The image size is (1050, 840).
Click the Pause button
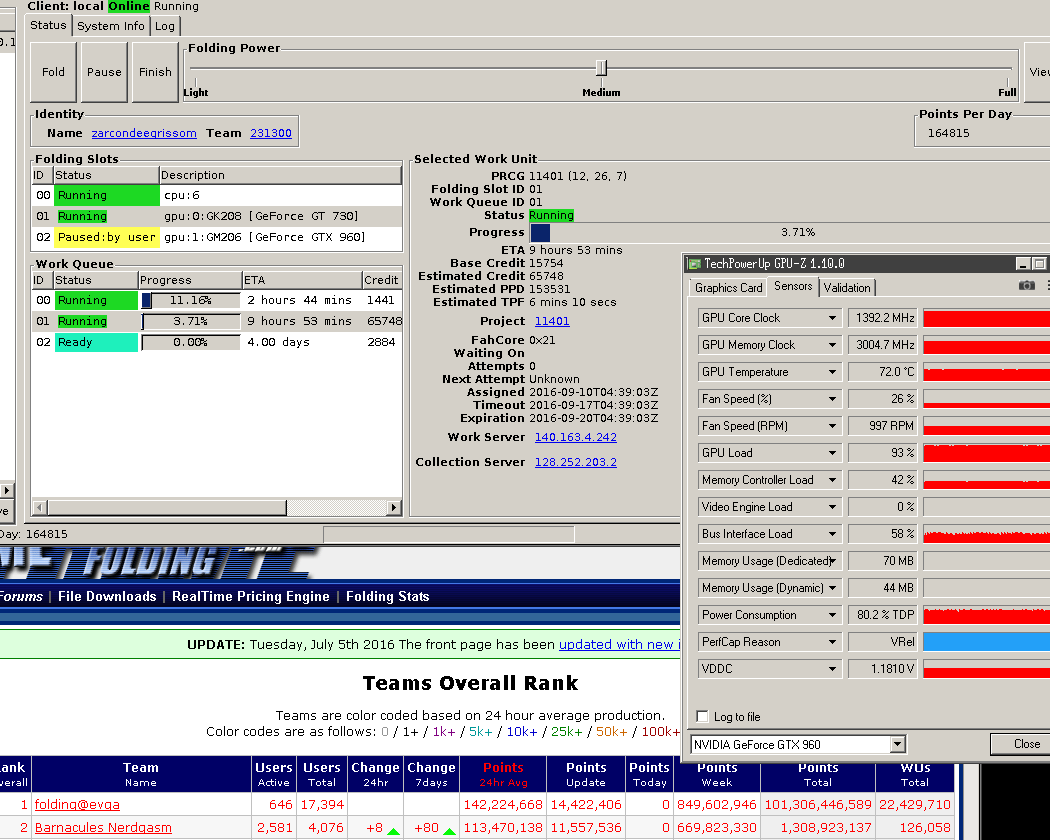coord(104,72)
